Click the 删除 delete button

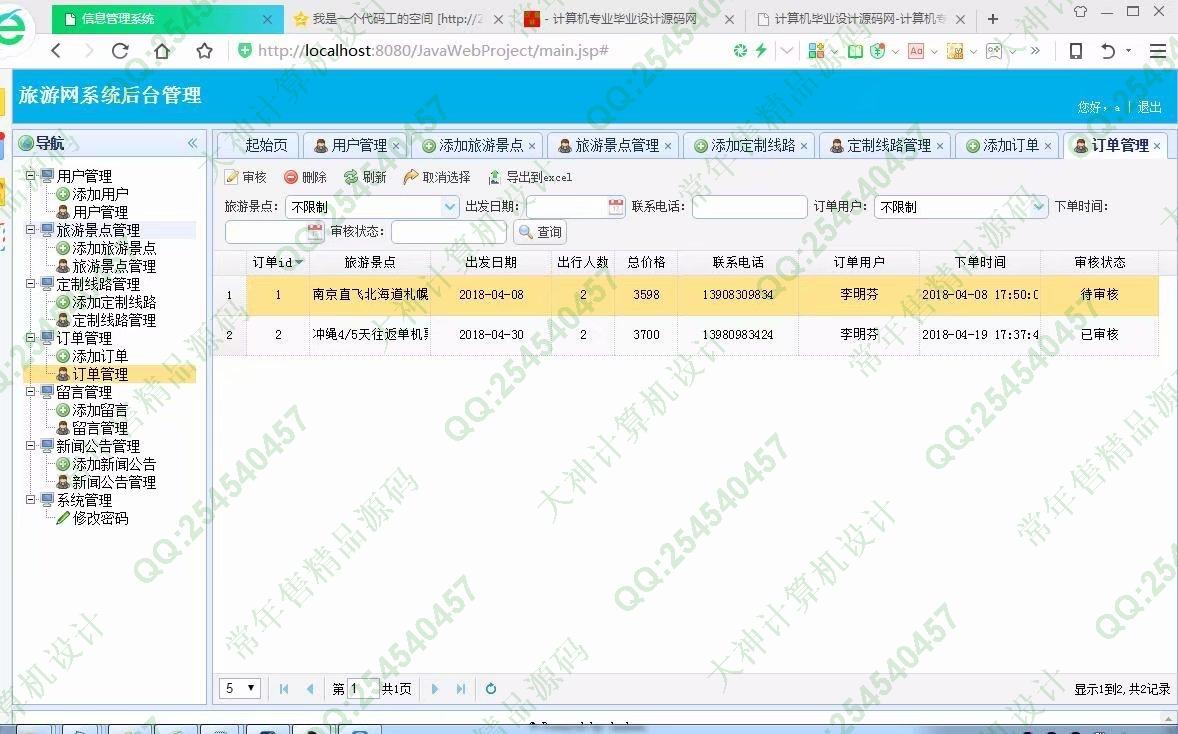(x=305, y=177)
